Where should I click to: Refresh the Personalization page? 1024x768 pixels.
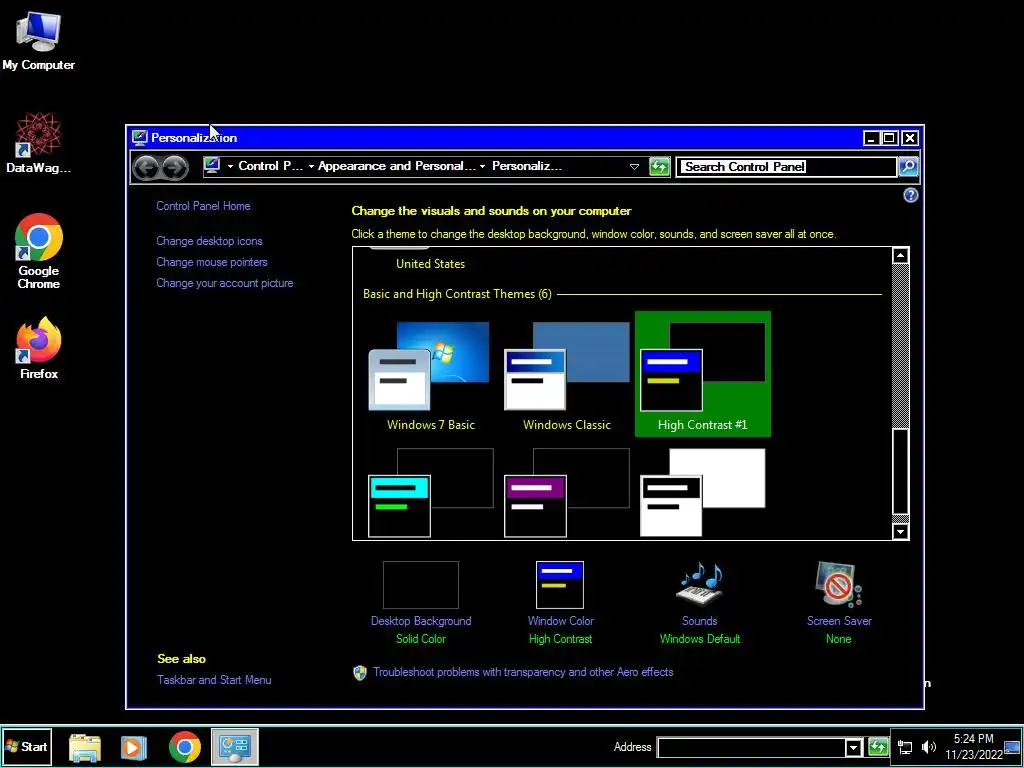click(x=659, y=167)
